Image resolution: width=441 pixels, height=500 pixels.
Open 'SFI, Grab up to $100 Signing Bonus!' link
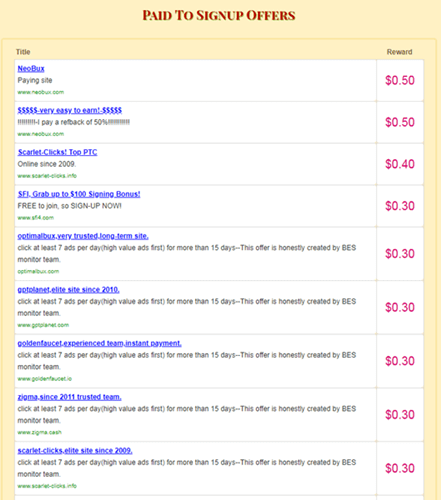[79, 194]
